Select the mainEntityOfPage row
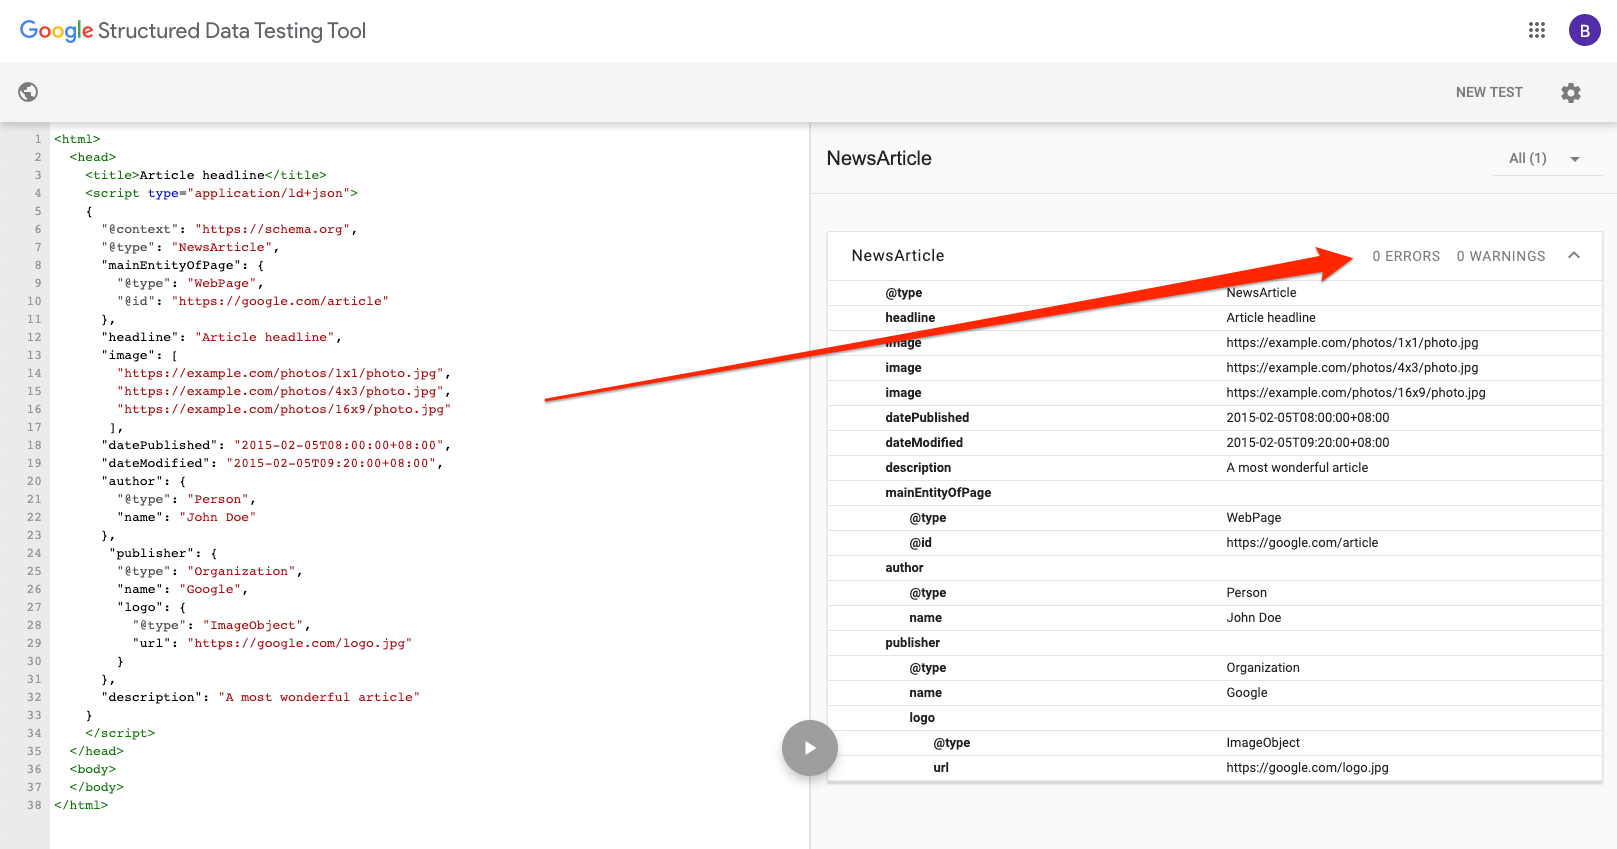 tap(1215, 493)
